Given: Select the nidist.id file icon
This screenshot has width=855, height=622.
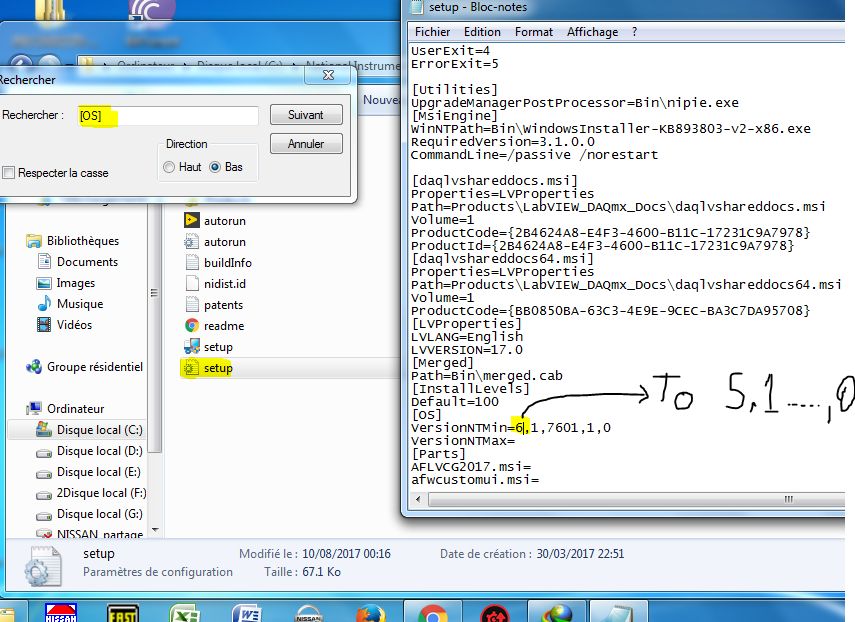Looking at the screenshot, I should [191, 283].
